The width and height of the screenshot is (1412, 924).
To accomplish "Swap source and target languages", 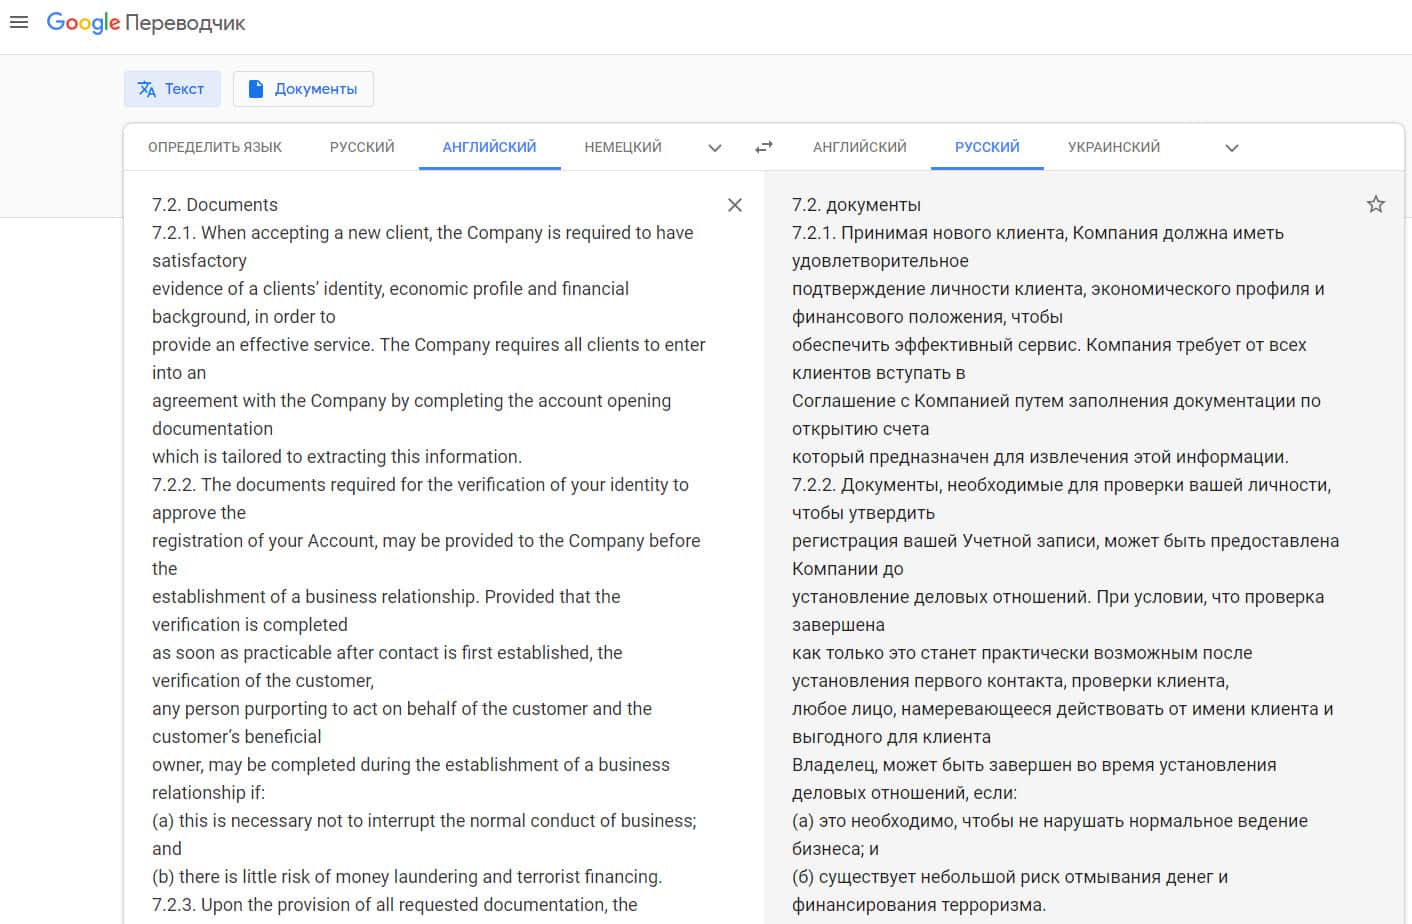I will point(764,147).
